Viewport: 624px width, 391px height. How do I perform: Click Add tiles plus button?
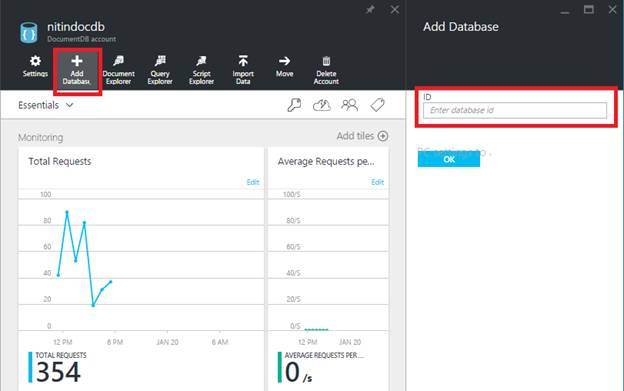tap(382, 136)
